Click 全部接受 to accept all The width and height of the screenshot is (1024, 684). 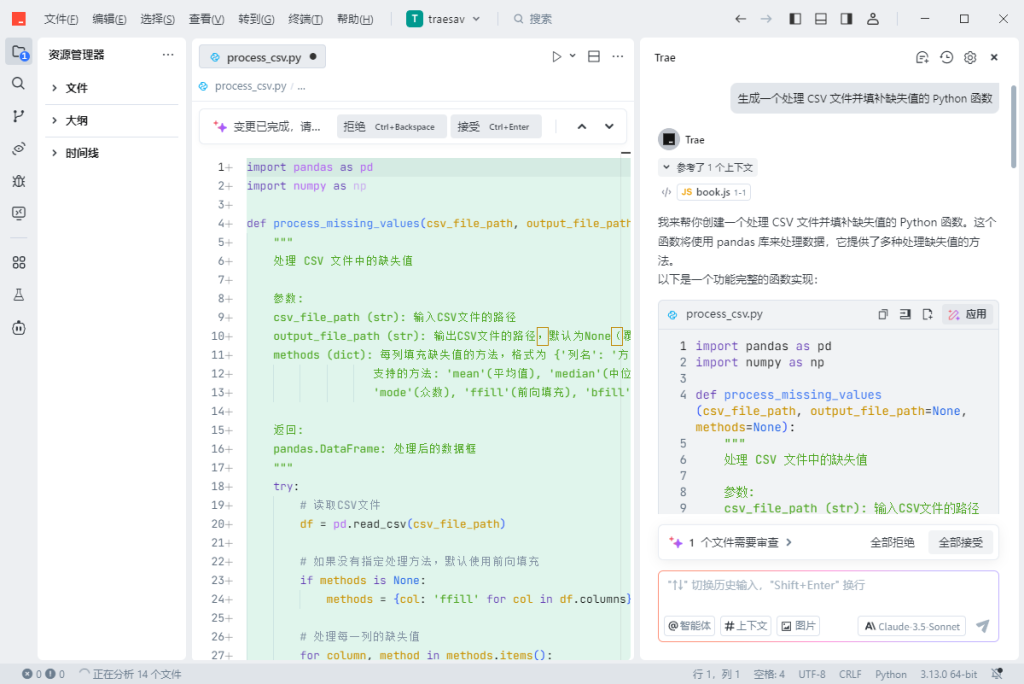point(960,542)
